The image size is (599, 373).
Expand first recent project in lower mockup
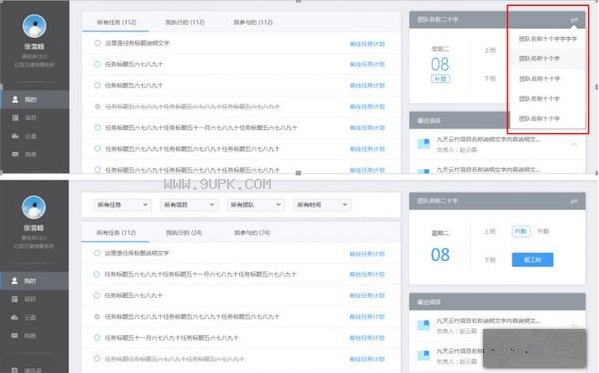coord(574,326)
